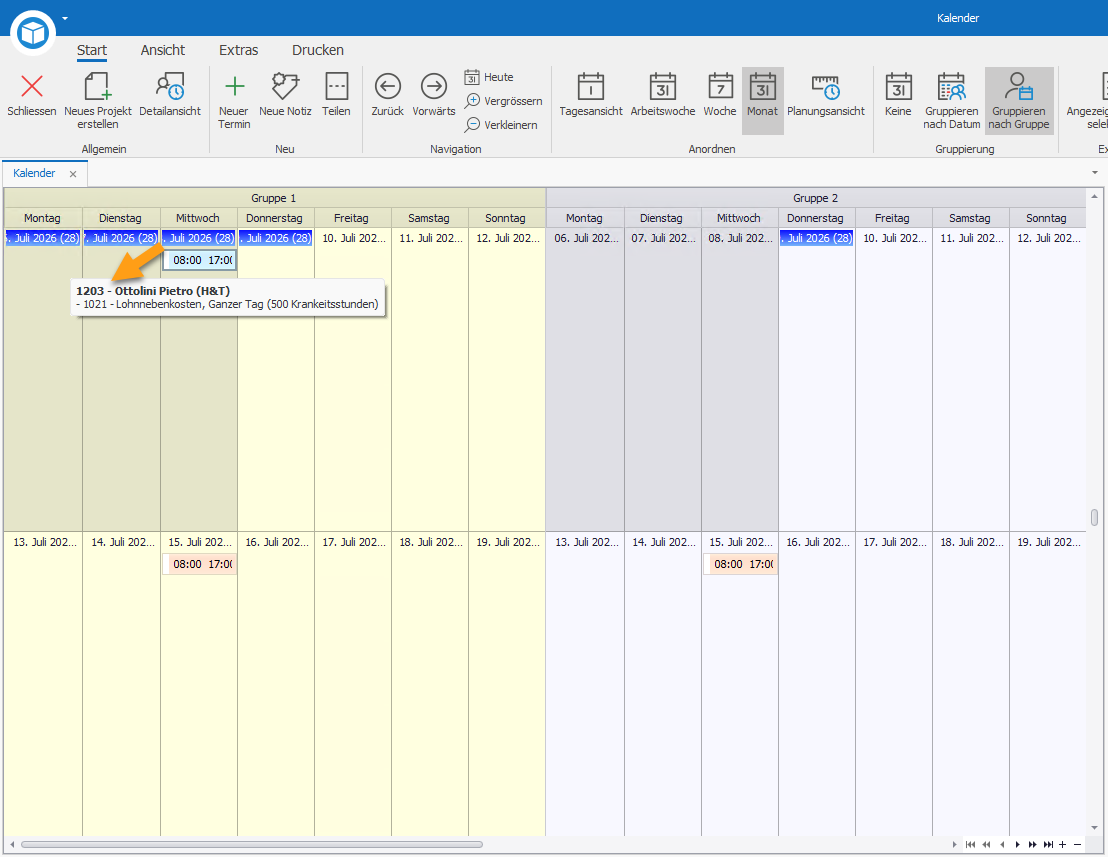Open the quick access dropdown arrow beside logo
Viewport: 1108px width, 857px height.
pyautogui.click(x=65, y=18)
